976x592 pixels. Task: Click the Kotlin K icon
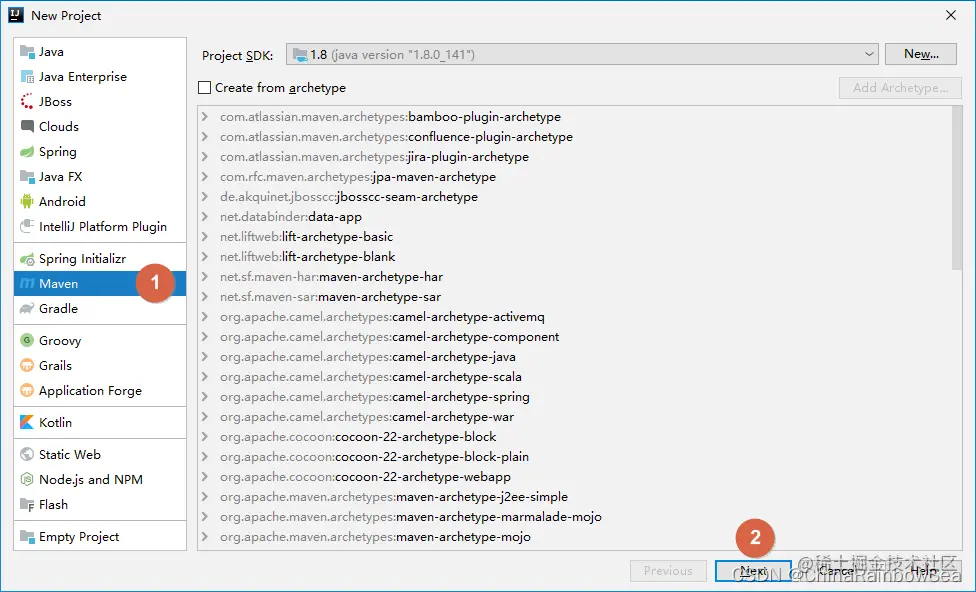click(x=27, y=422)
